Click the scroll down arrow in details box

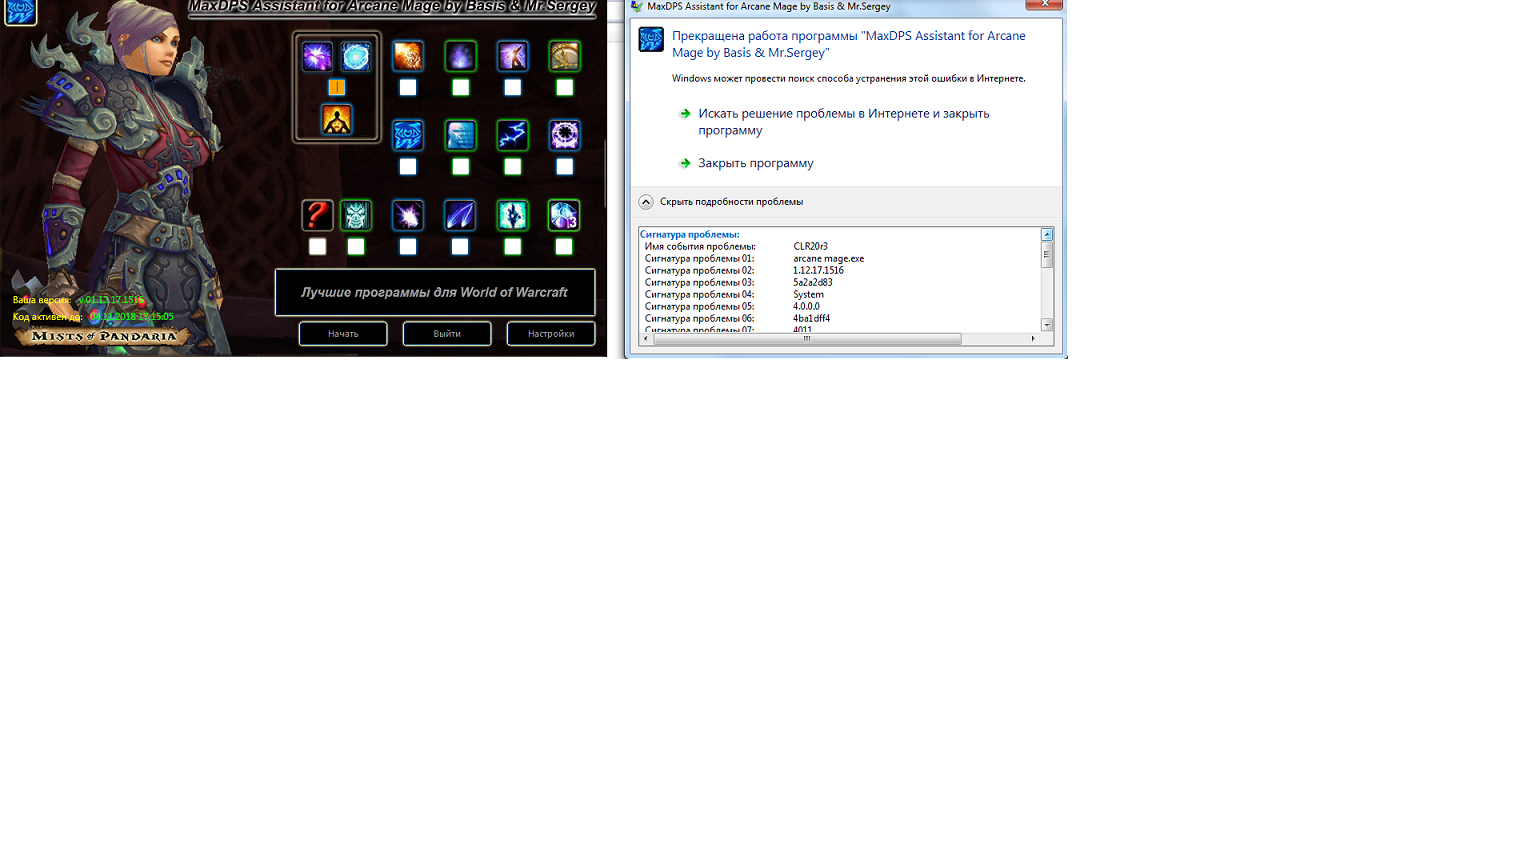click(x=1047, y=325)
